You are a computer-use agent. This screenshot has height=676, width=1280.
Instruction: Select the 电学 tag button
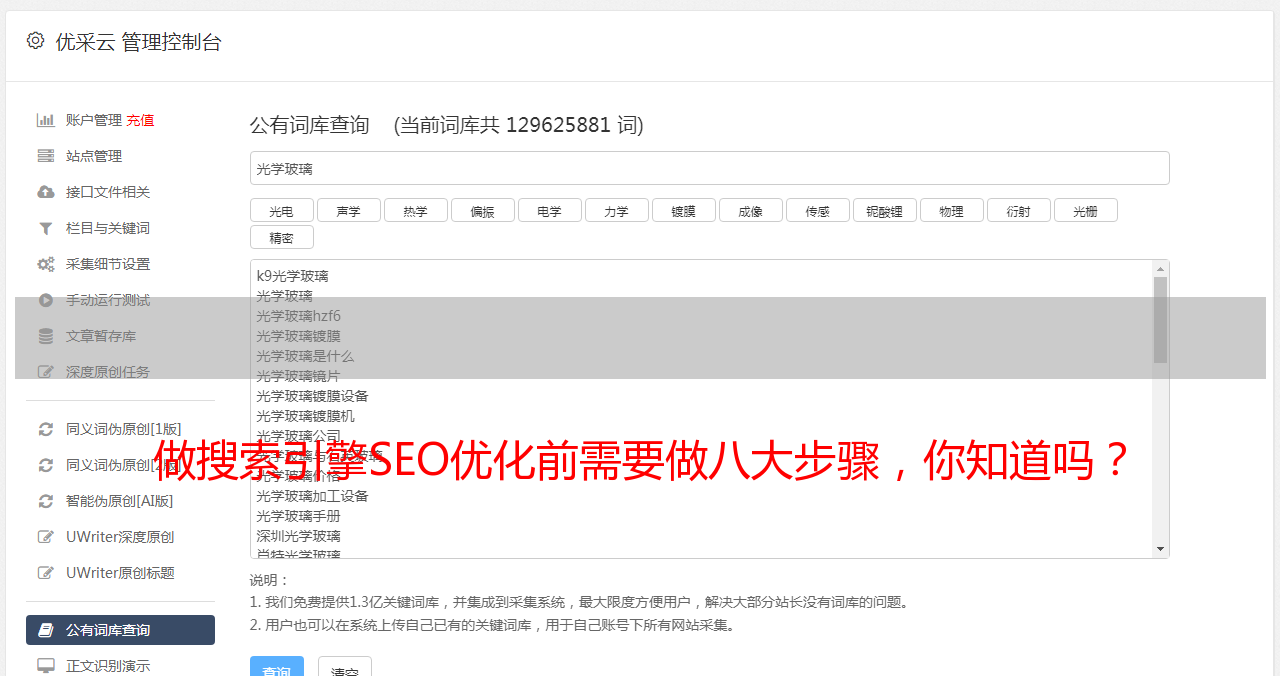coord(549,210)
